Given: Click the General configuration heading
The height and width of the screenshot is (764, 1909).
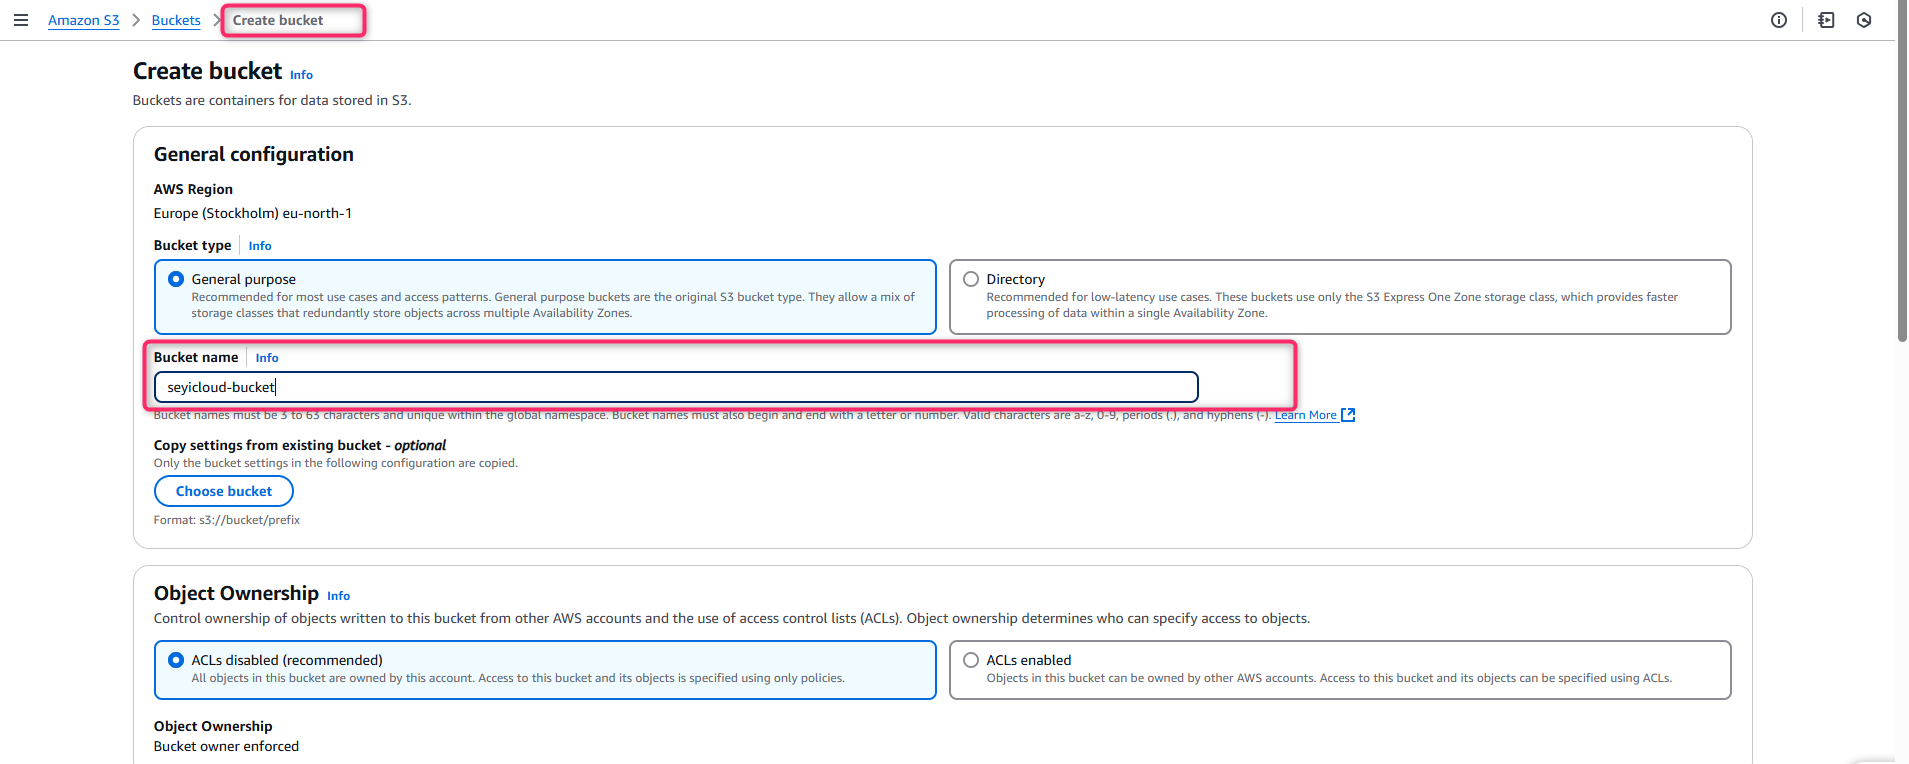Looking at the screenshot, I should coord(254,154).
